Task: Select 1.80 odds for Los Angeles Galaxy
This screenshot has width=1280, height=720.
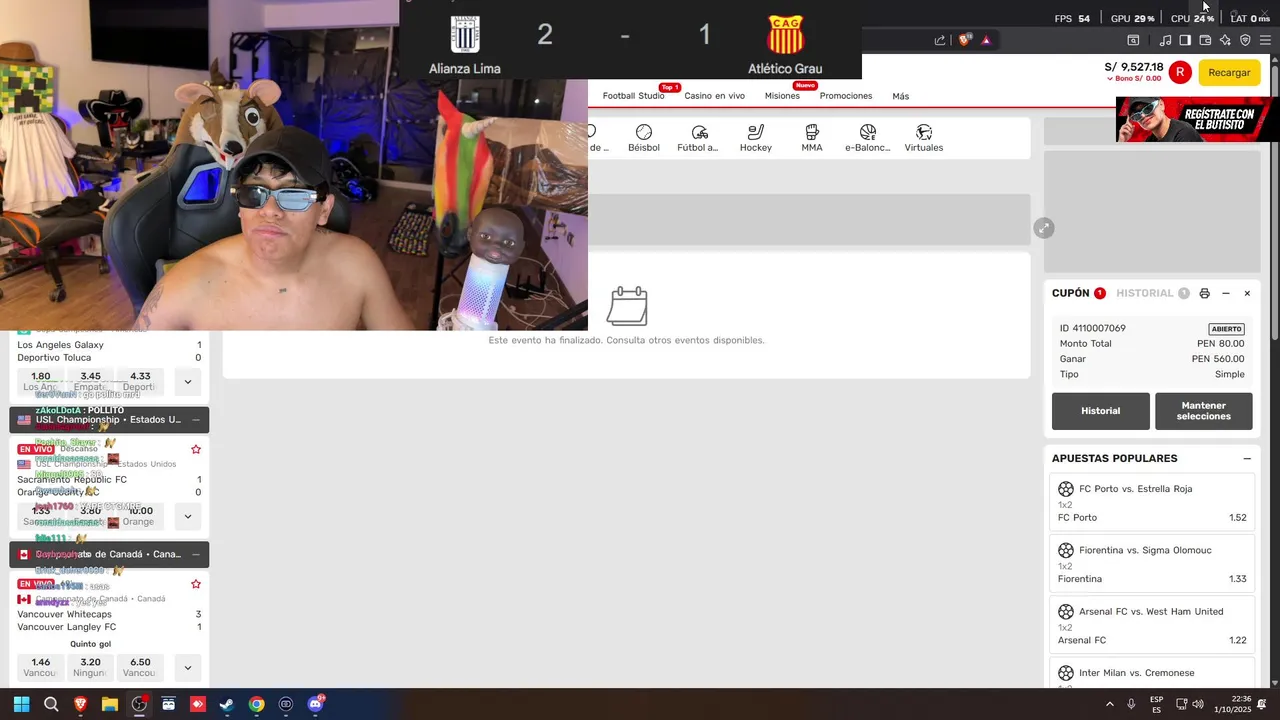Action: [41, 382]
